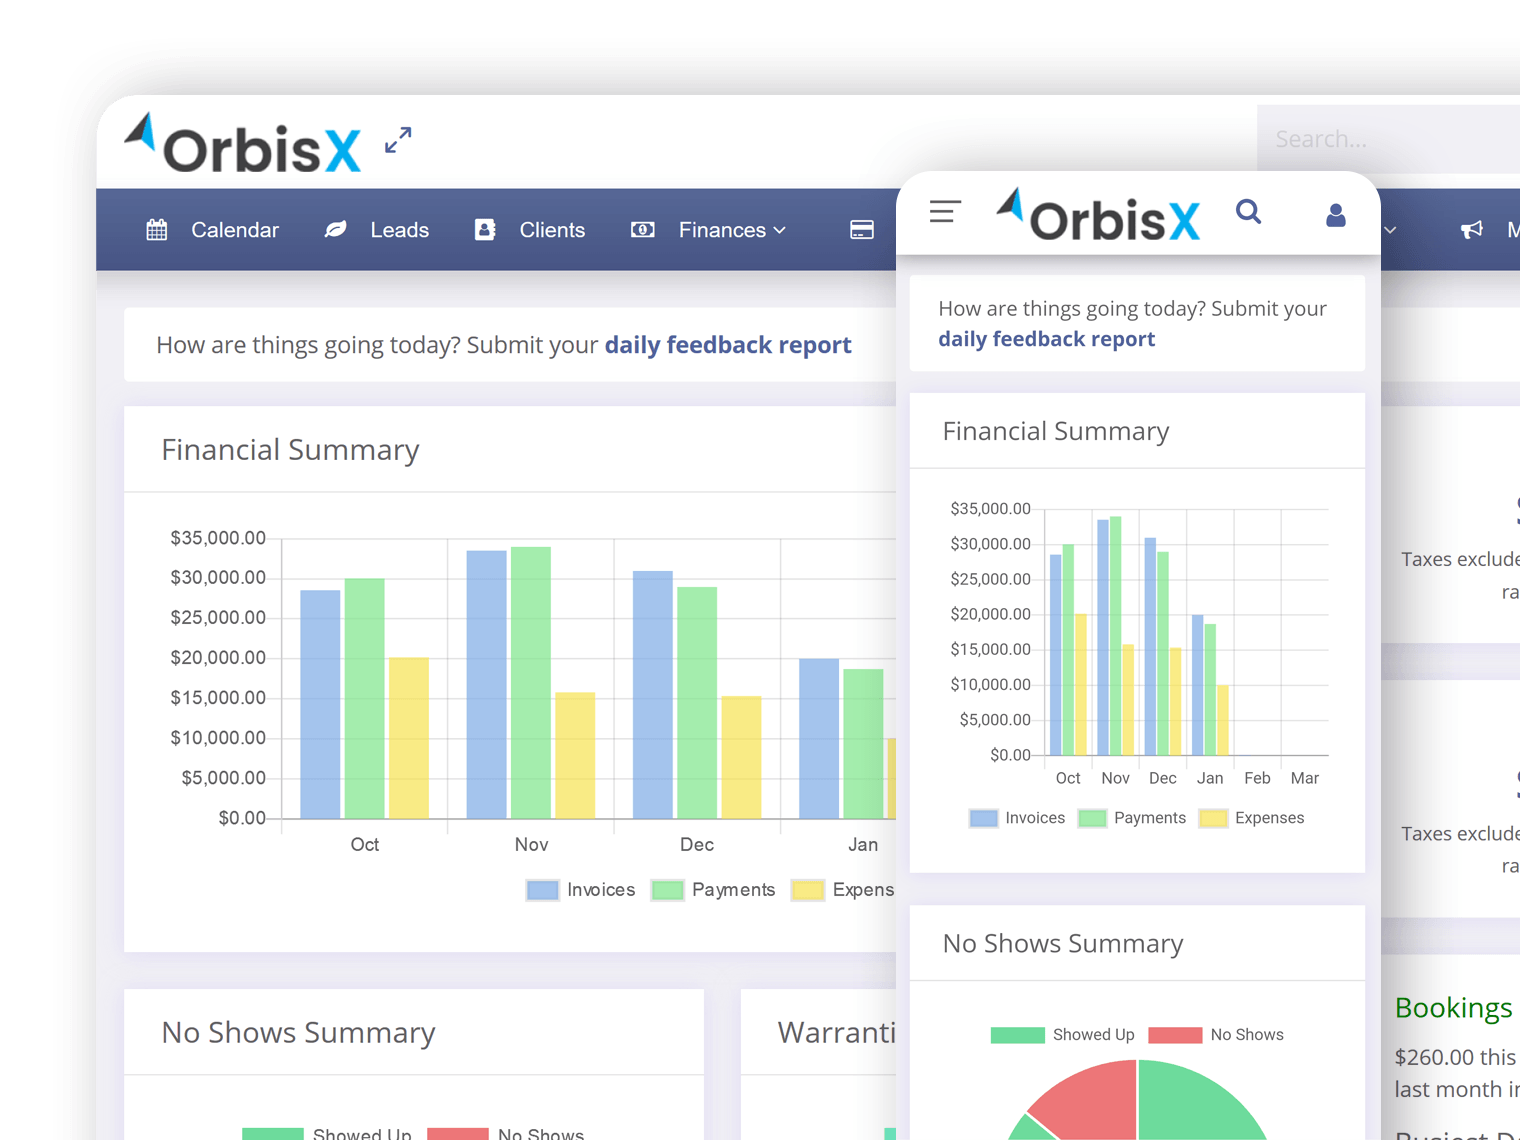The width and height of the screenshot is (1520, 1140).
Task: Click the Search input field
Action: coord(1390,139)
